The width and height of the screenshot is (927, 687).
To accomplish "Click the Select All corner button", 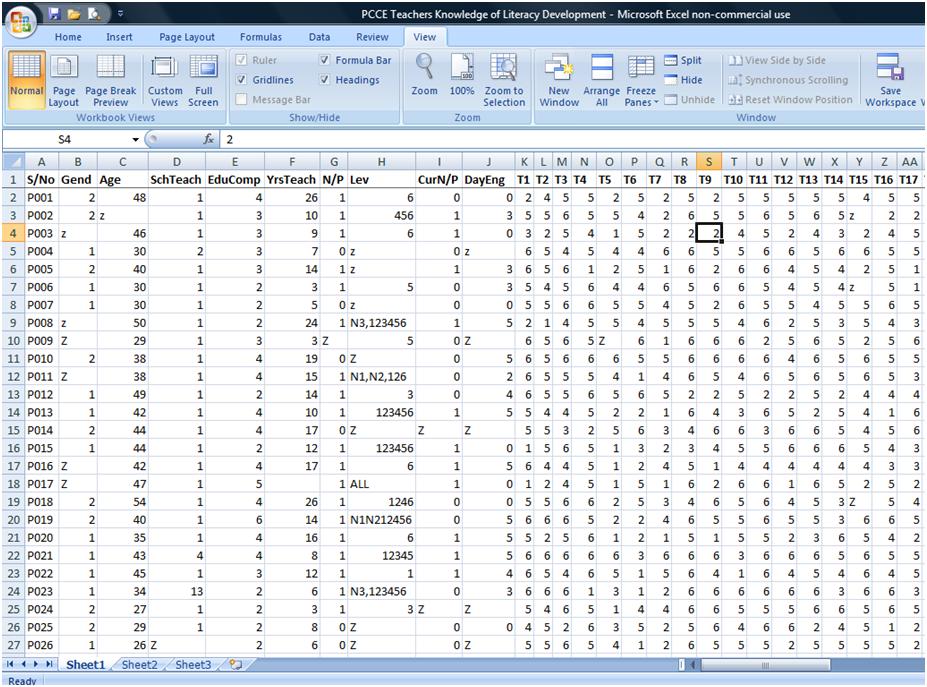I will point(13,161).
